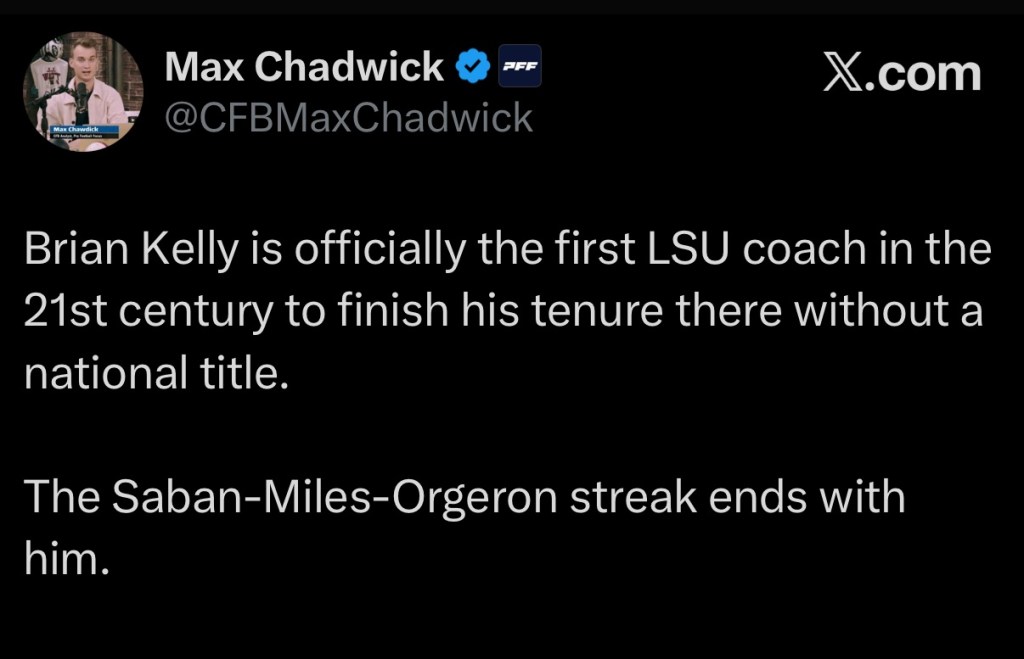Open the @CFBMaxChadwick handle
Viewport: 1024px width, 659px height.
point(347,118)
